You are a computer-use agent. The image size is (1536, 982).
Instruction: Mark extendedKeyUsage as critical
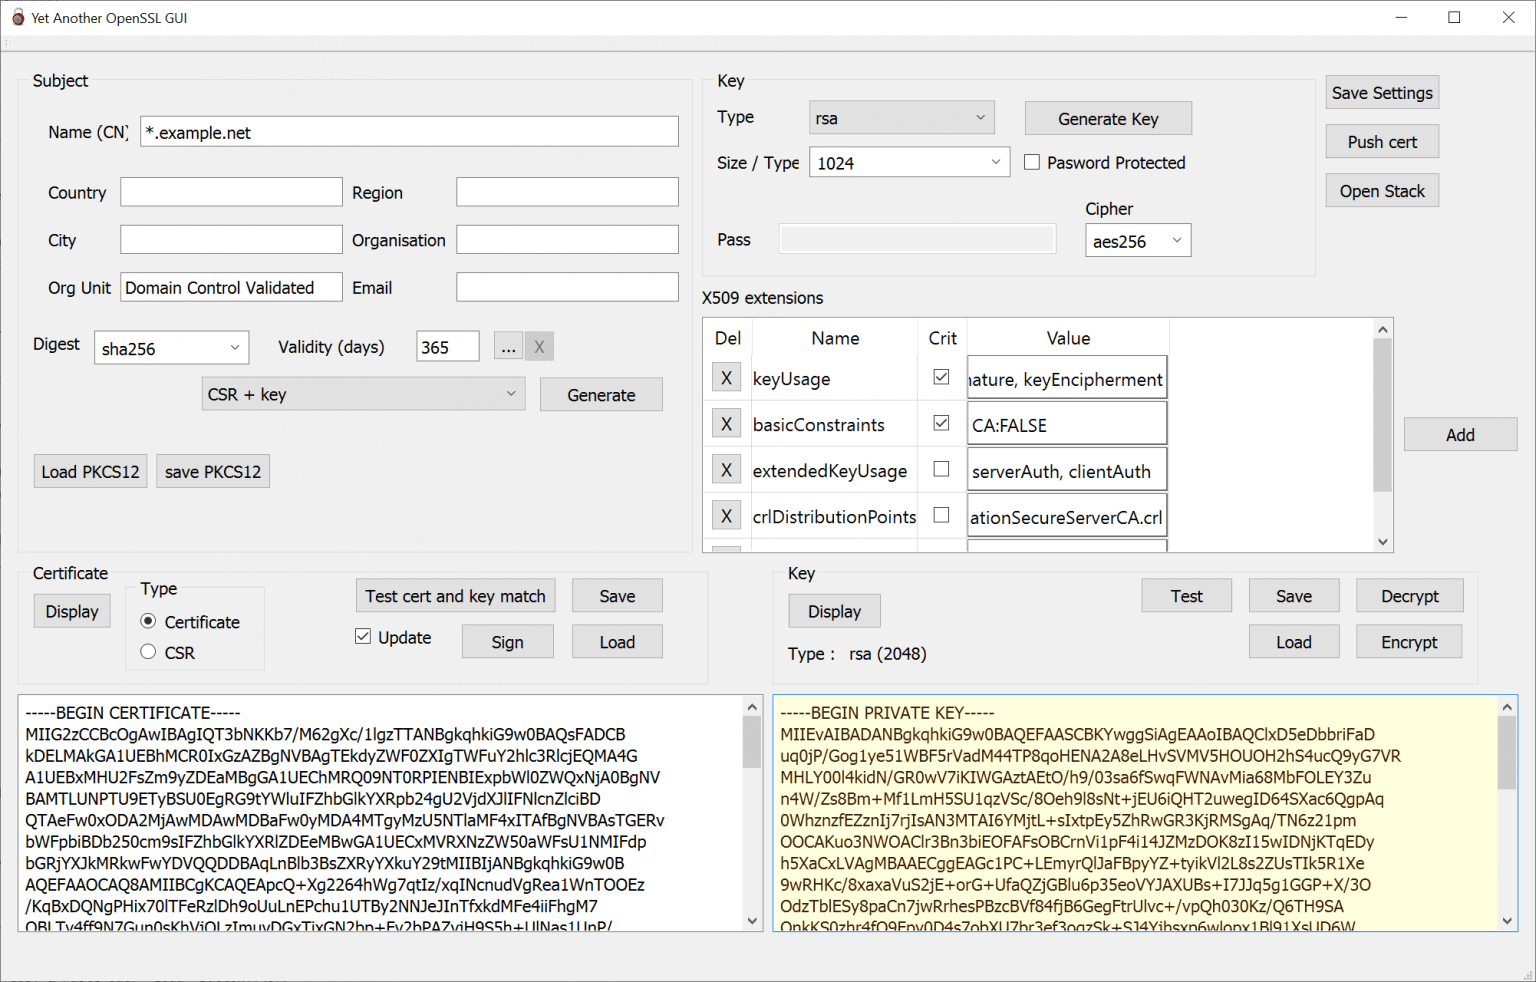coord(941,469)
